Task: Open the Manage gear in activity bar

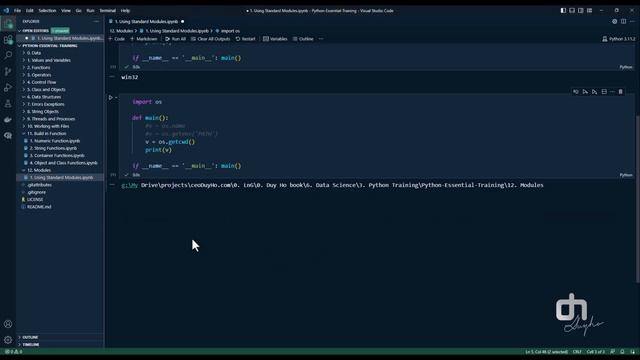Action: [8, 340]
